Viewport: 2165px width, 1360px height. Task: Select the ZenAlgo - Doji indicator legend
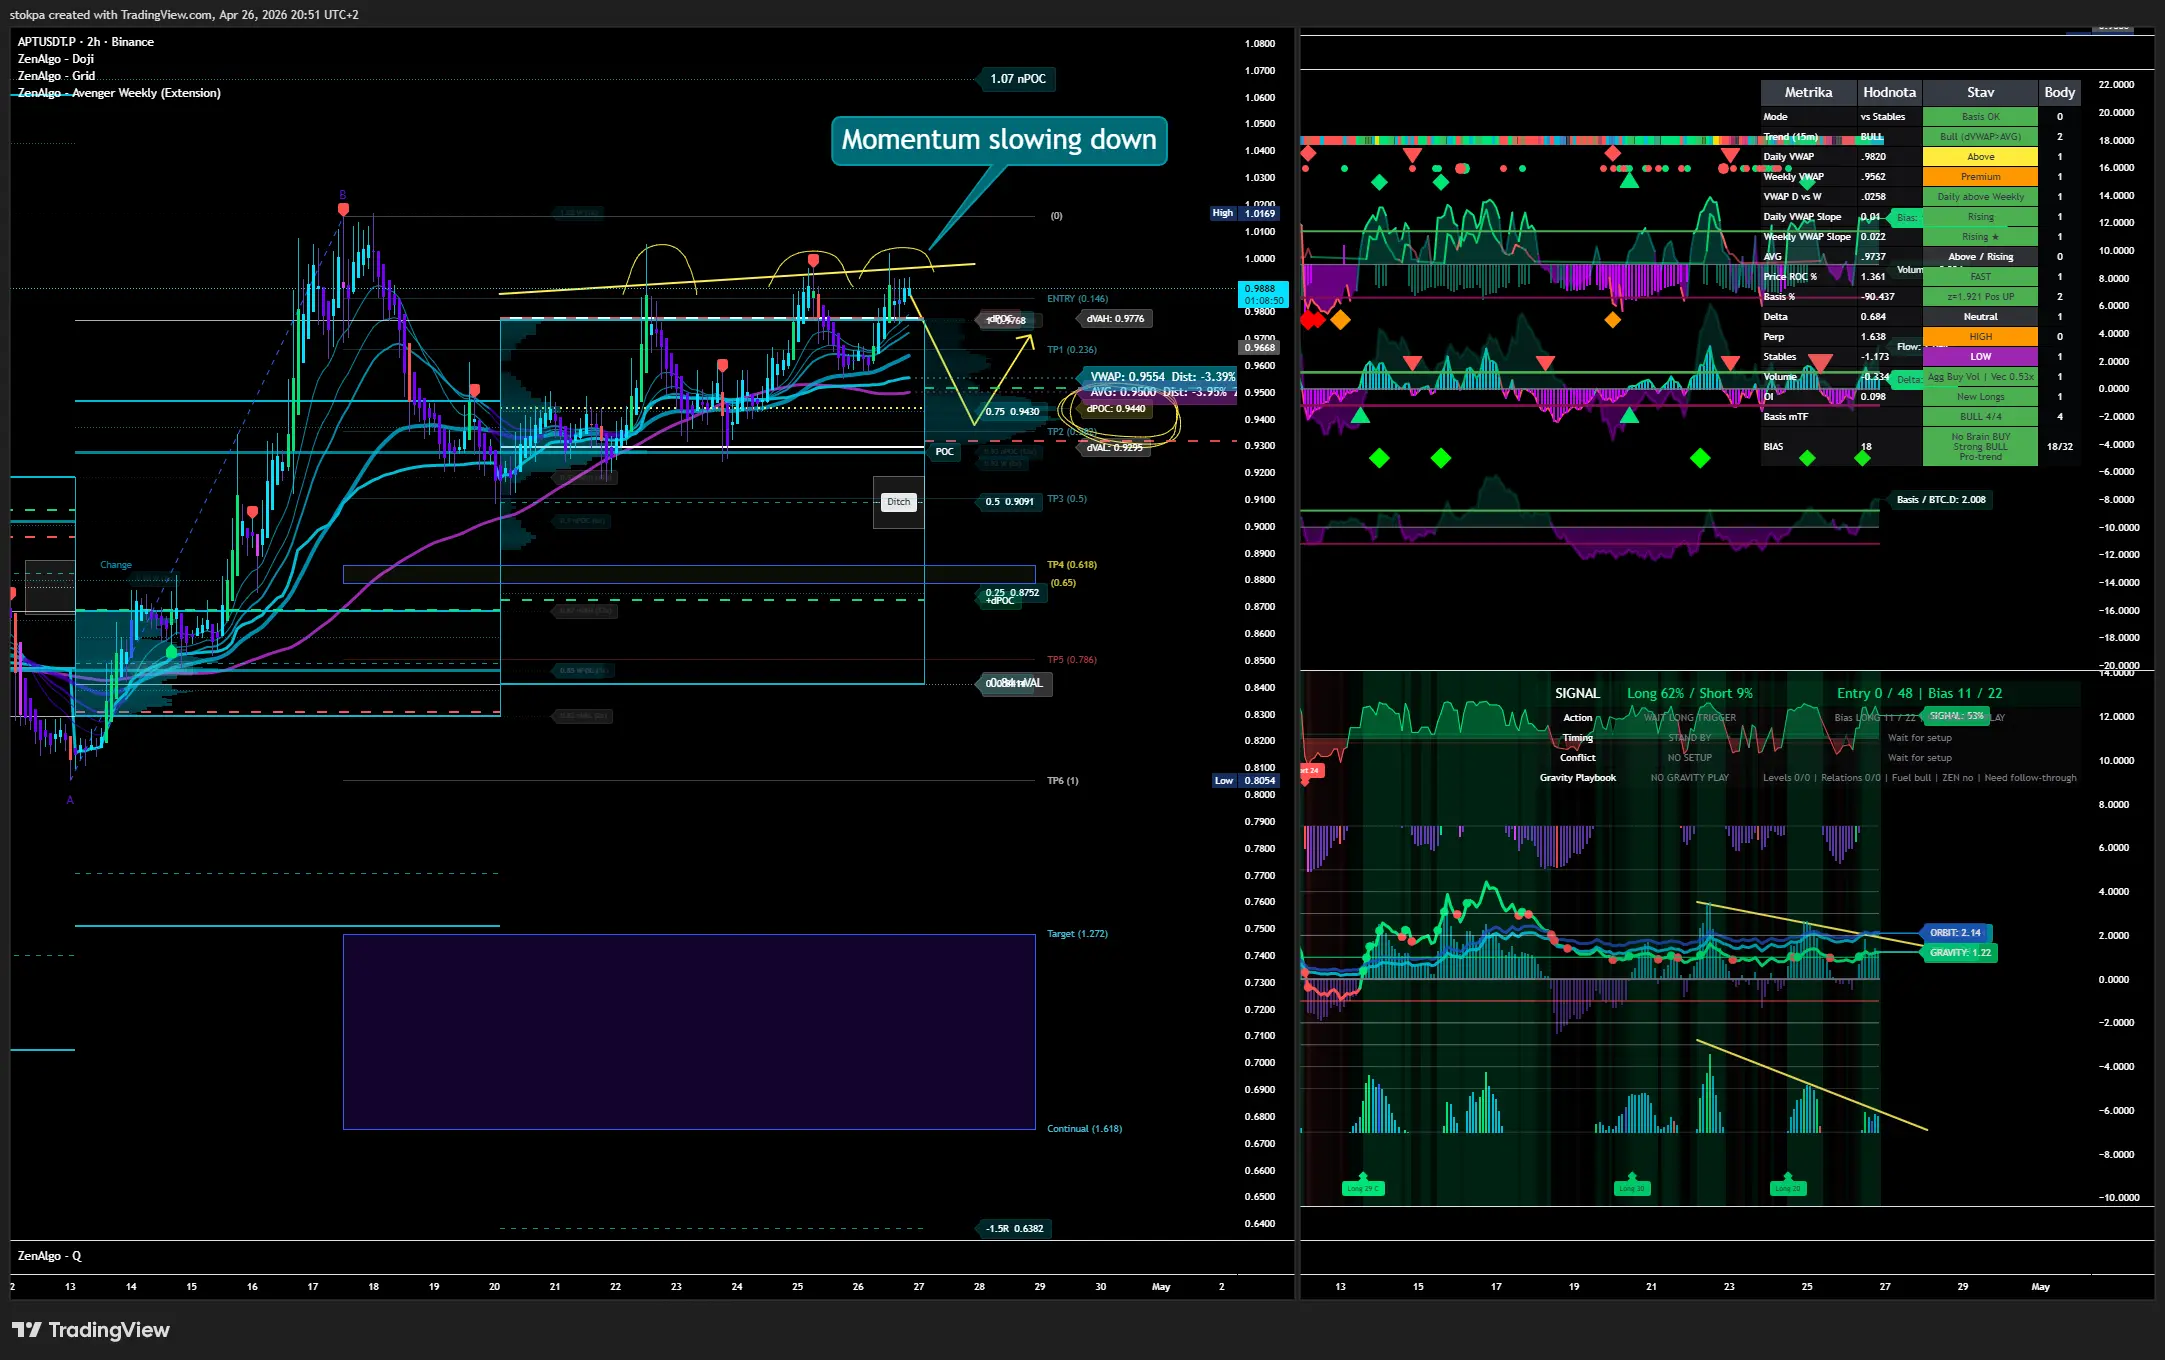(56, 59)
